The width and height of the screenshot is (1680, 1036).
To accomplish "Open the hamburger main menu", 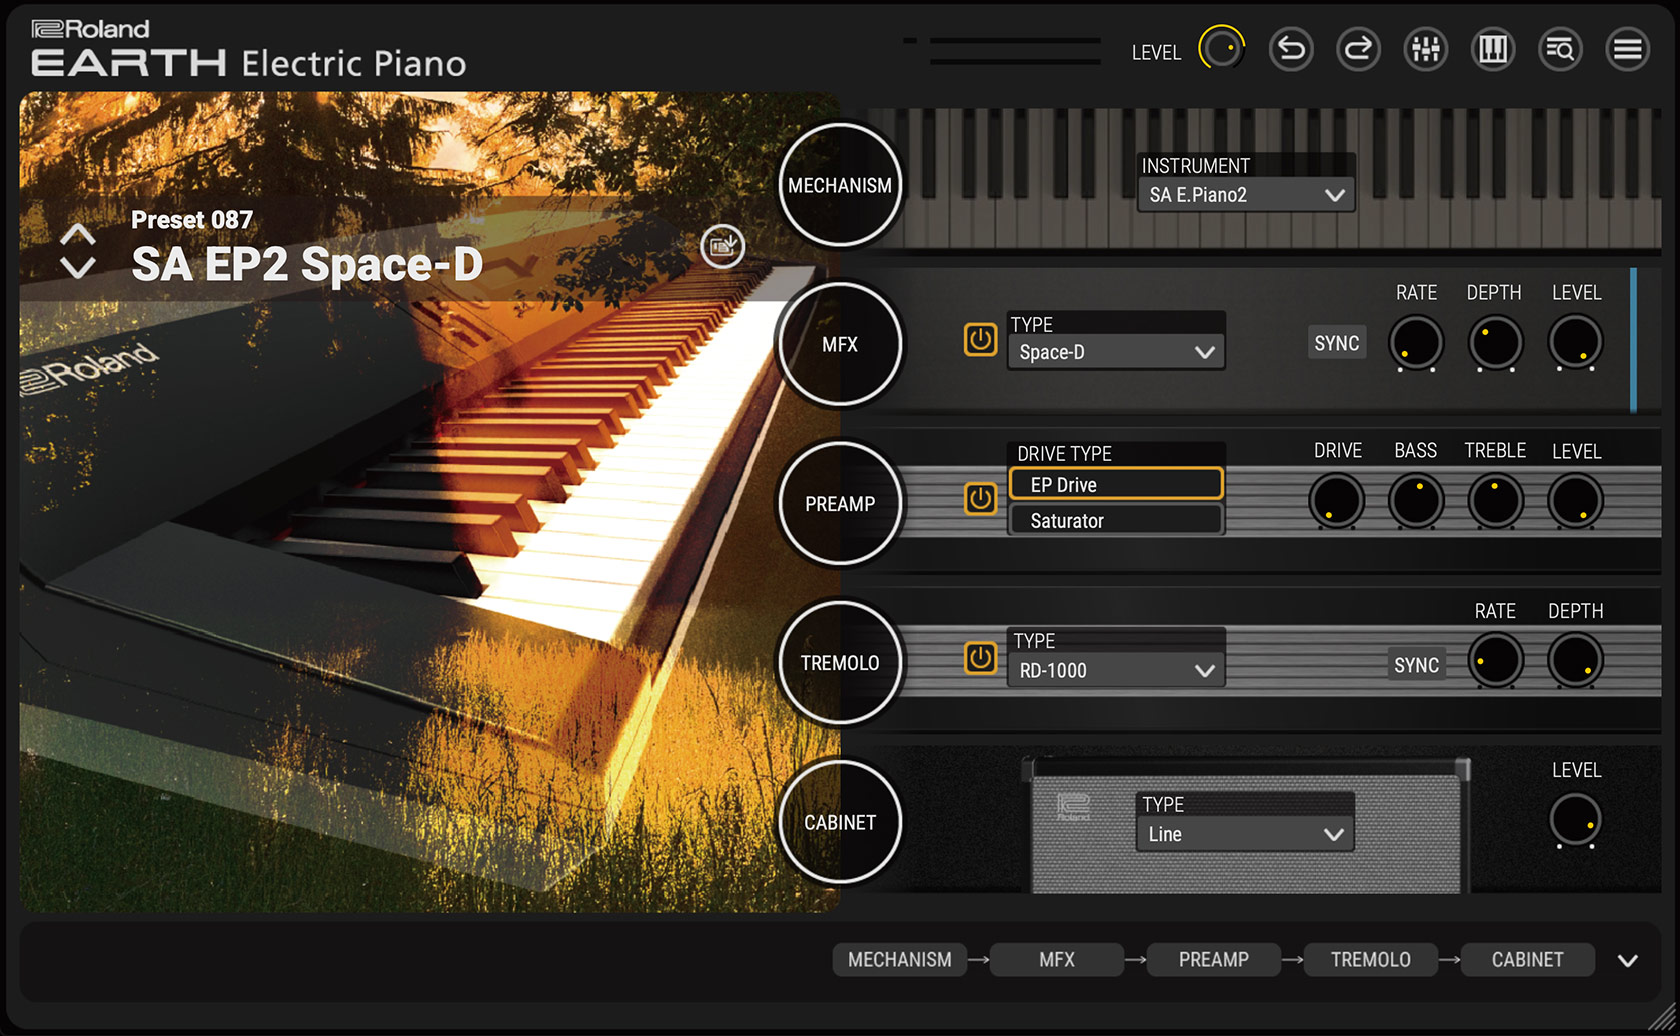I will point(1627,49).
